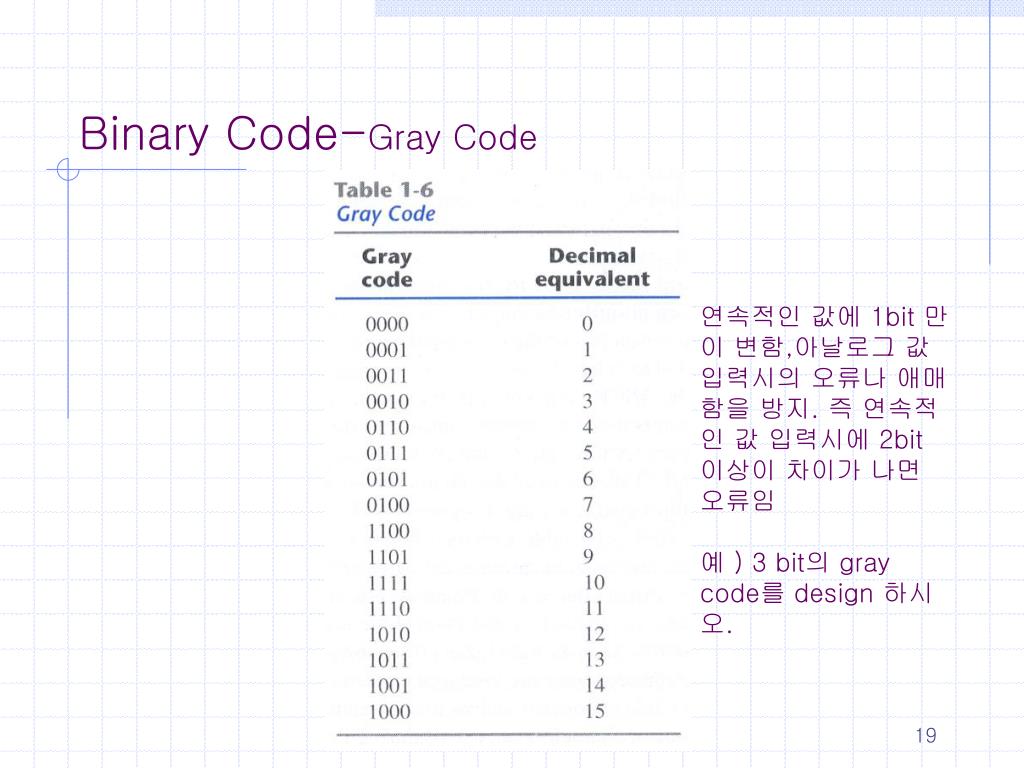Click decimal equivalent value "13"
The image size is (1024, 768).
(594, 660)
